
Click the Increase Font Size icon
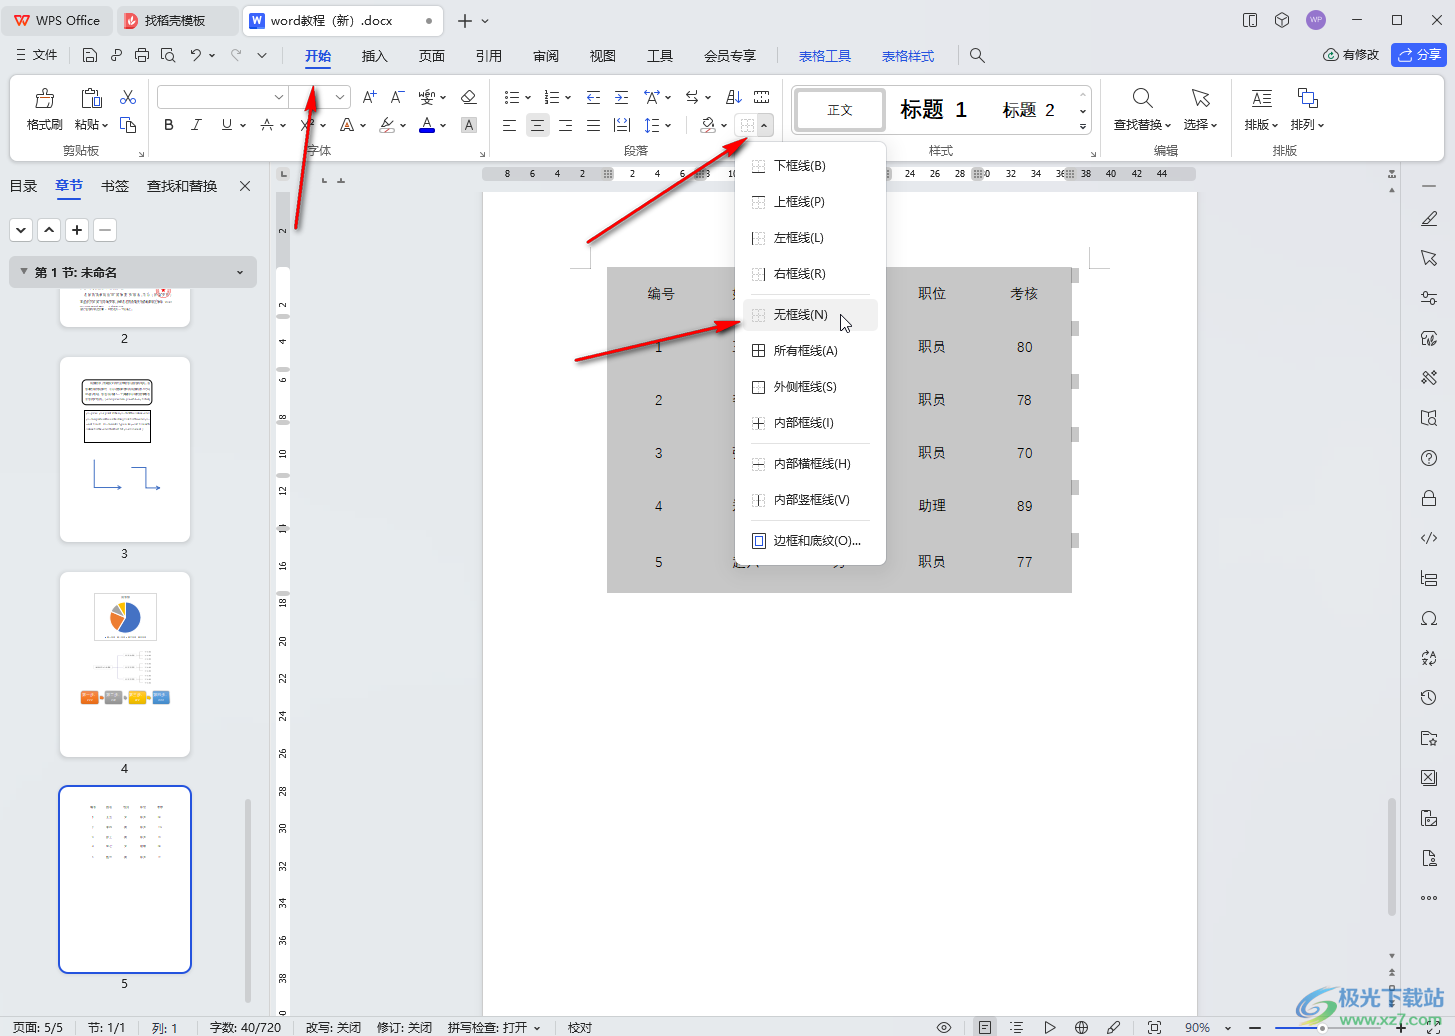(x=370, y=97)
